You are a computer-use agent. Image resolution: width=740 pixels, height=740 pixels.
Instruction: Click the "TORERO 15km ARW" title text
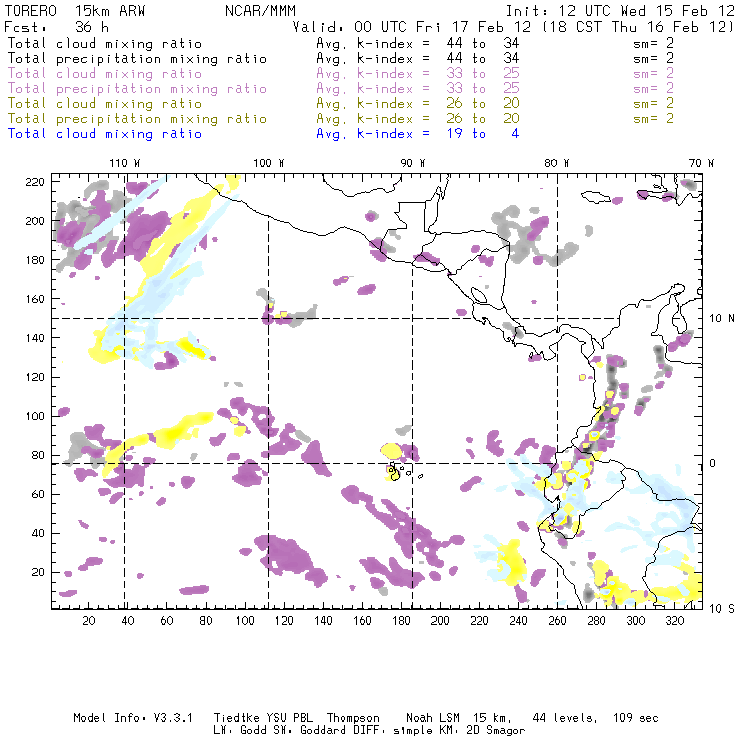coord(75,11)
